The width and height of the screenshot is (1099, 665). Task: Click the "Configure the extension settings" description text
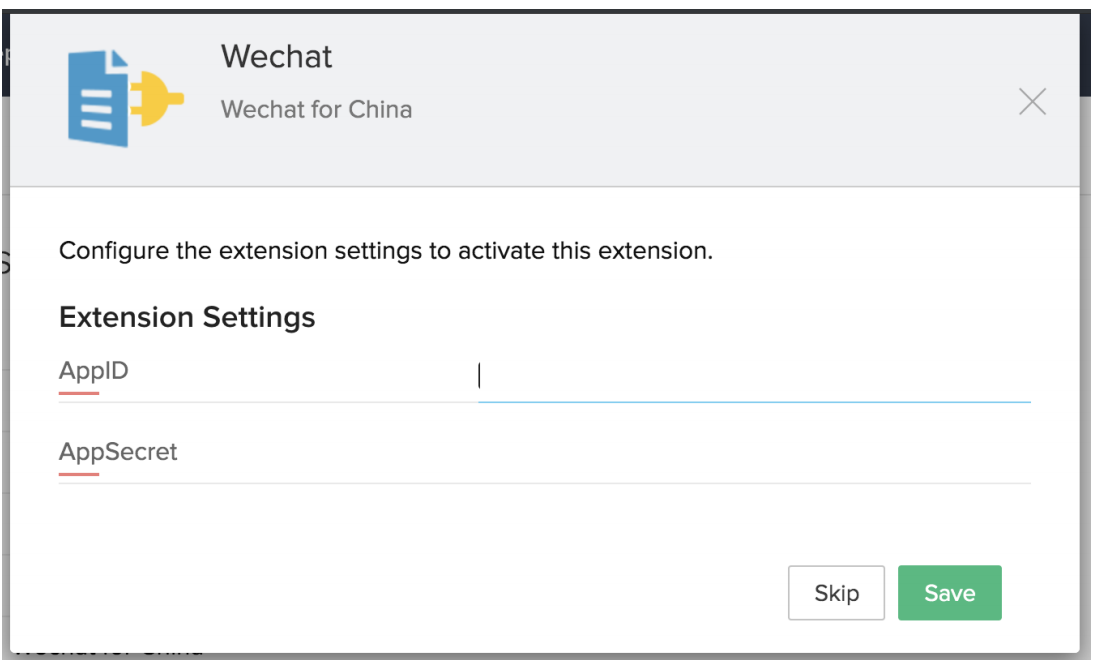(386, 250)
